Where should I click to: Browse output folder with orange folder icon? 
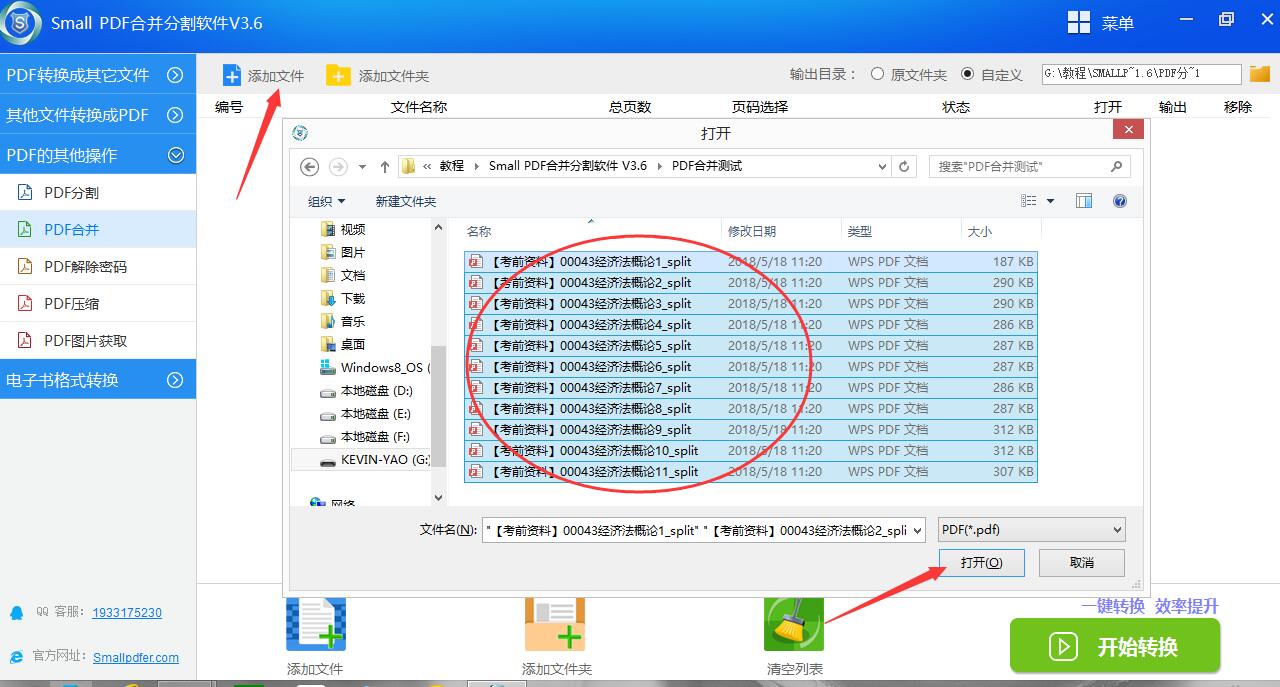click(1260, 74)
